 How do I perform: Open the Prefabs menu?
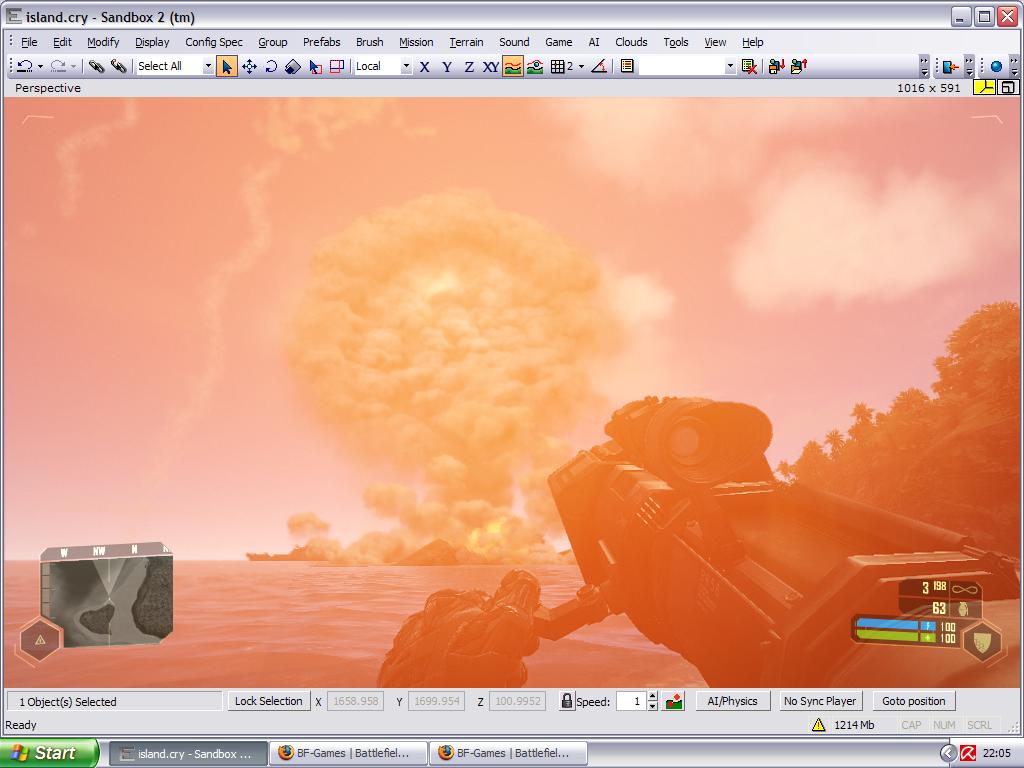(x=321, y=42)
